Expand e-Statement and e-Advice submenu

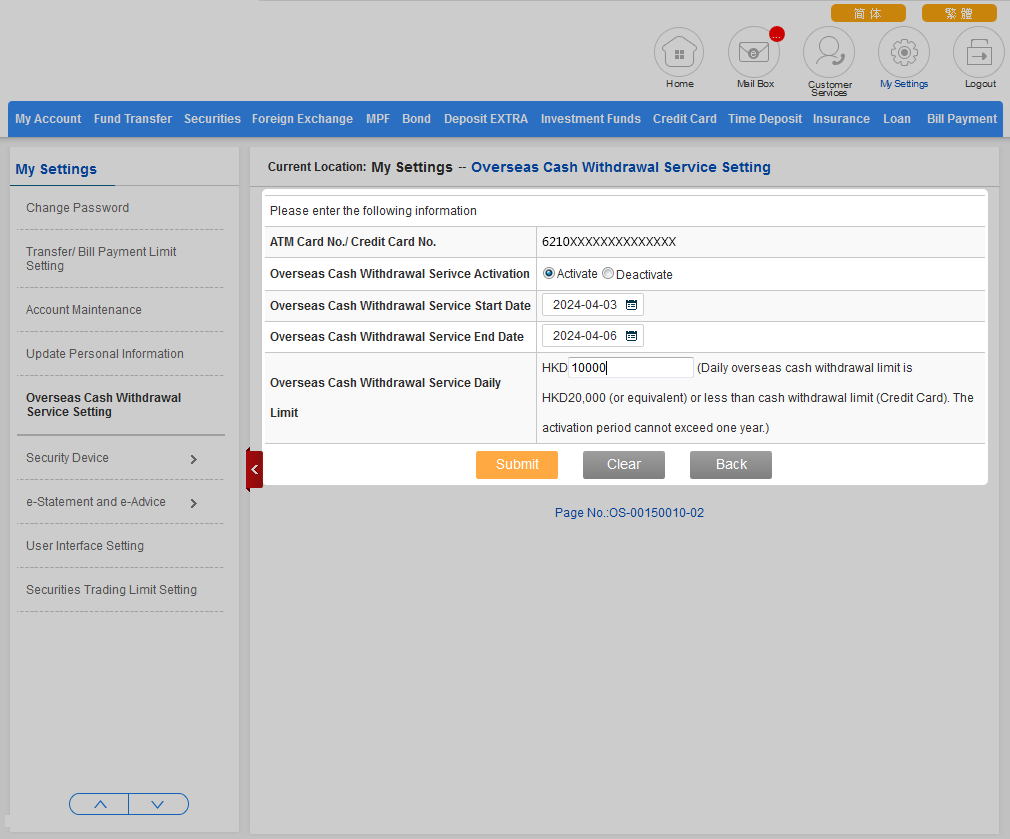pyautogui.click(x=193, y=503)
